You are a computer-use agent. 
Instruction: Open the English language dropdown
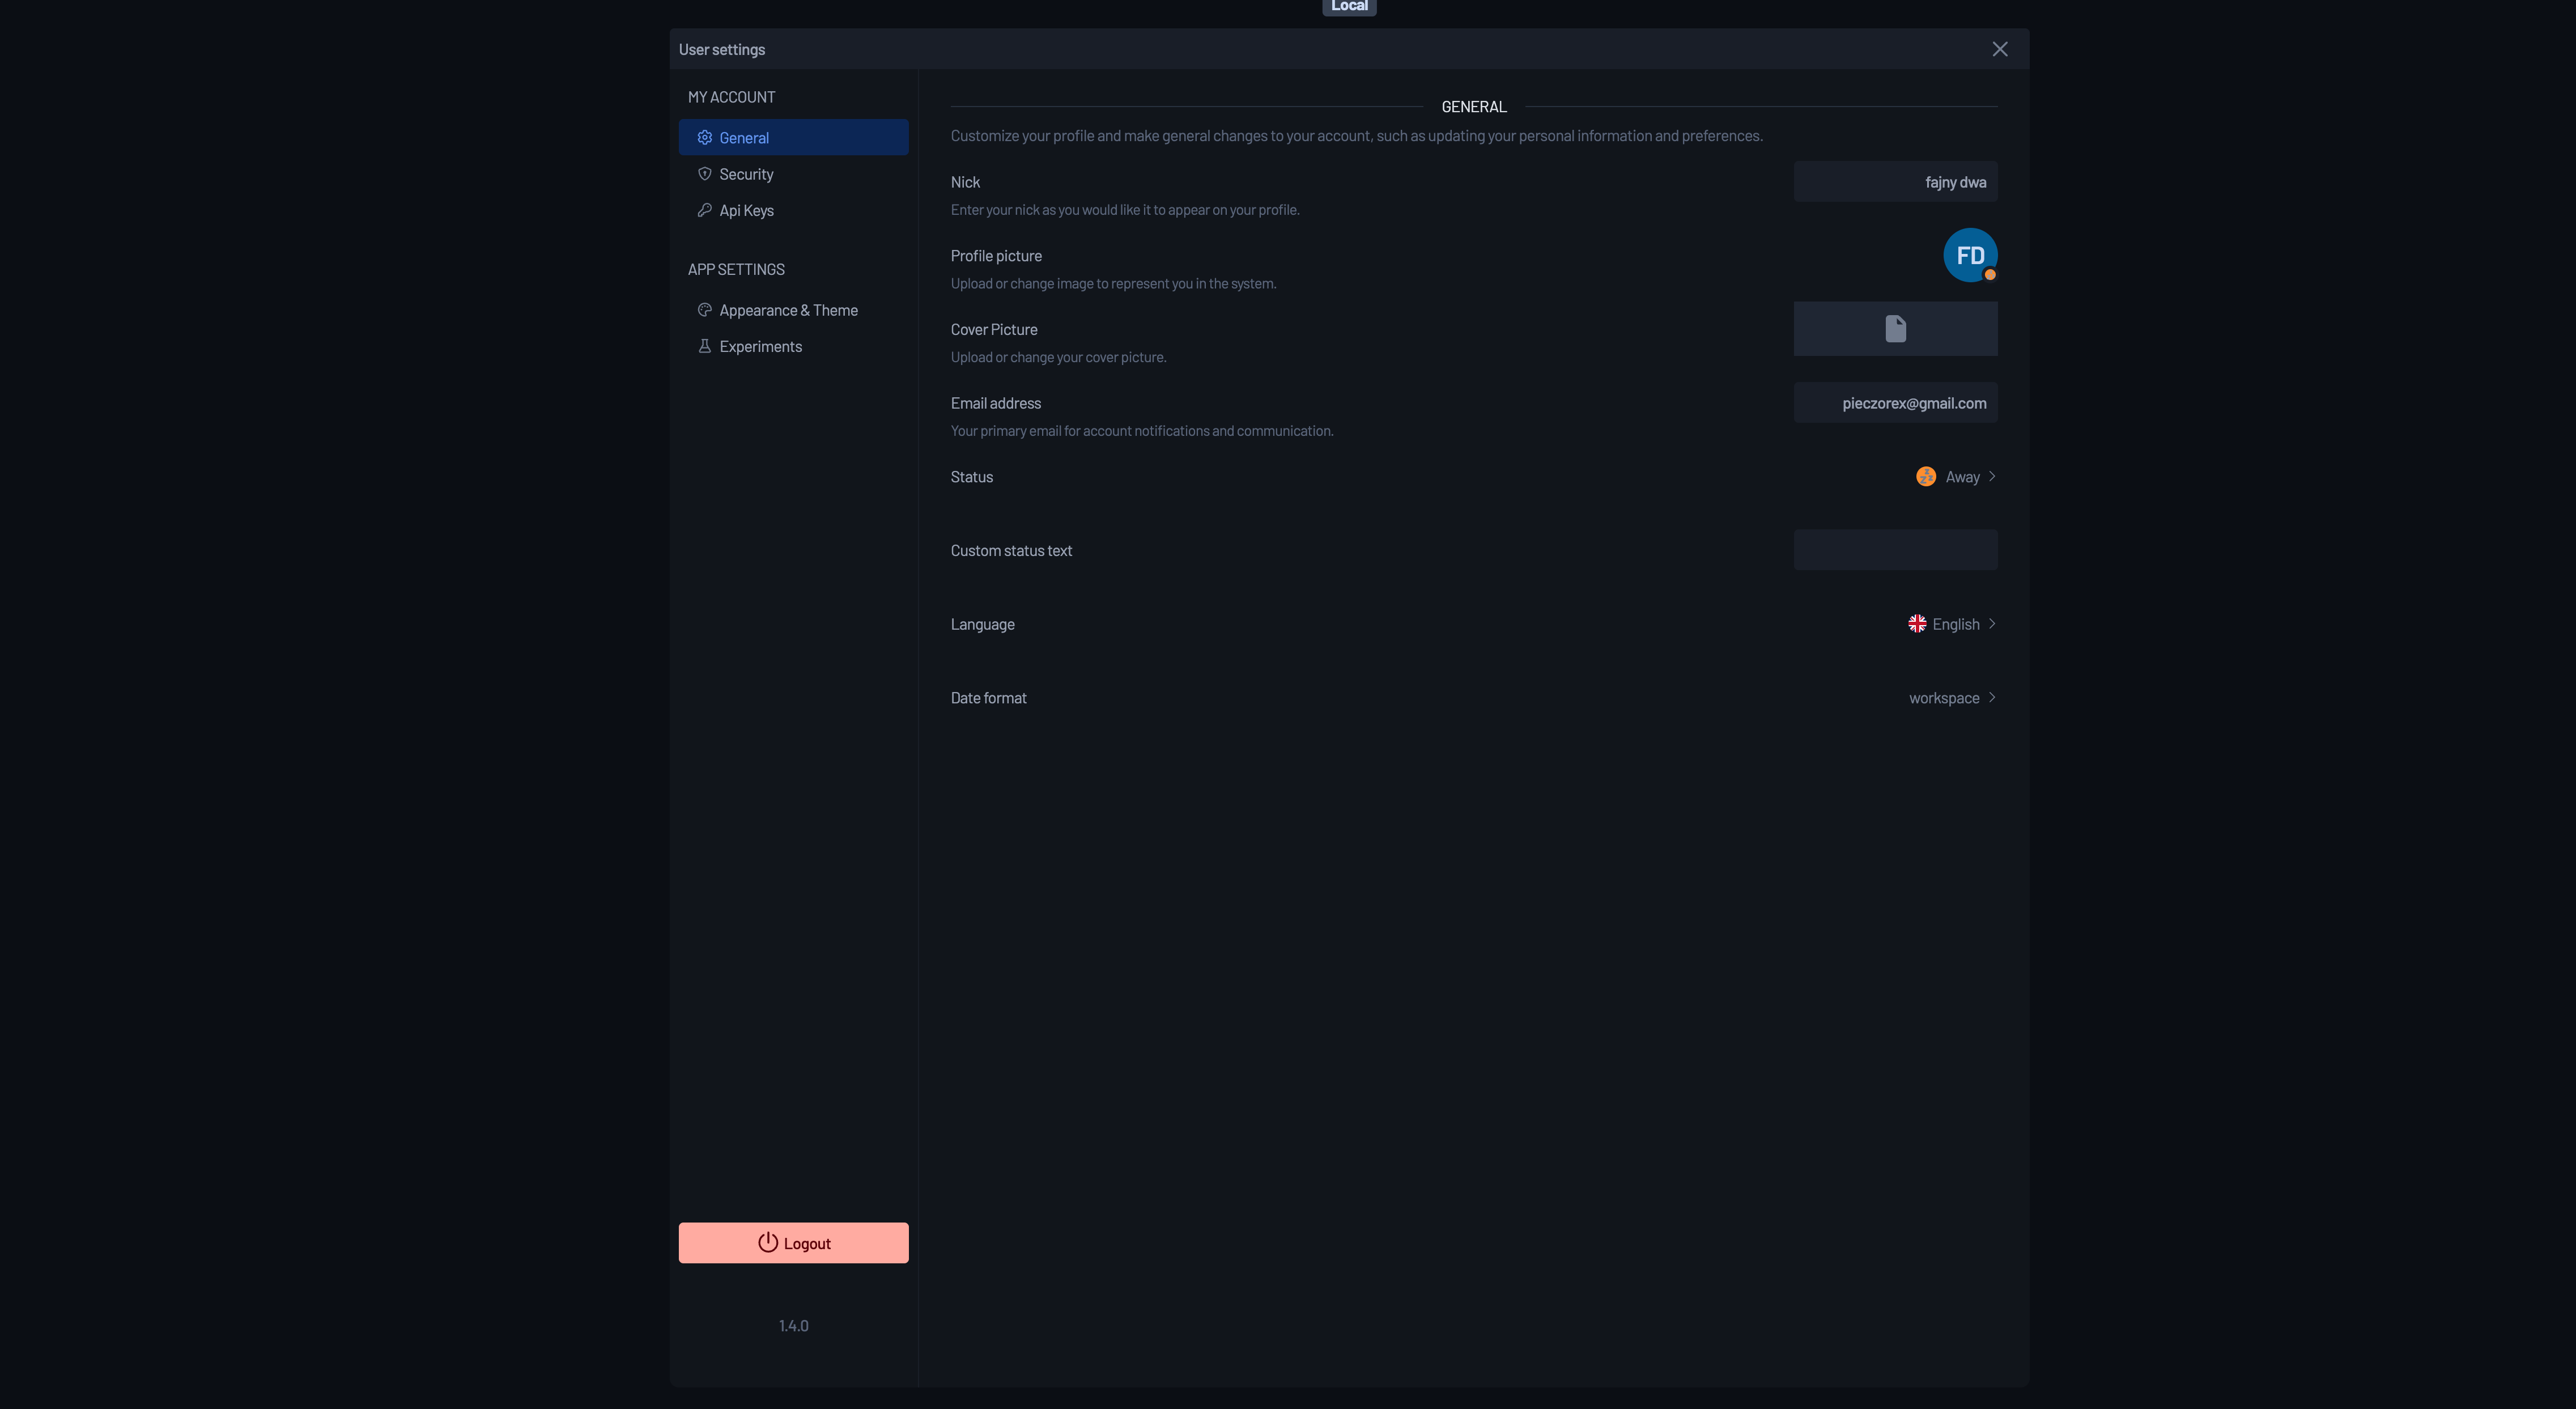pyautogui.click(x=1956, y=624)
